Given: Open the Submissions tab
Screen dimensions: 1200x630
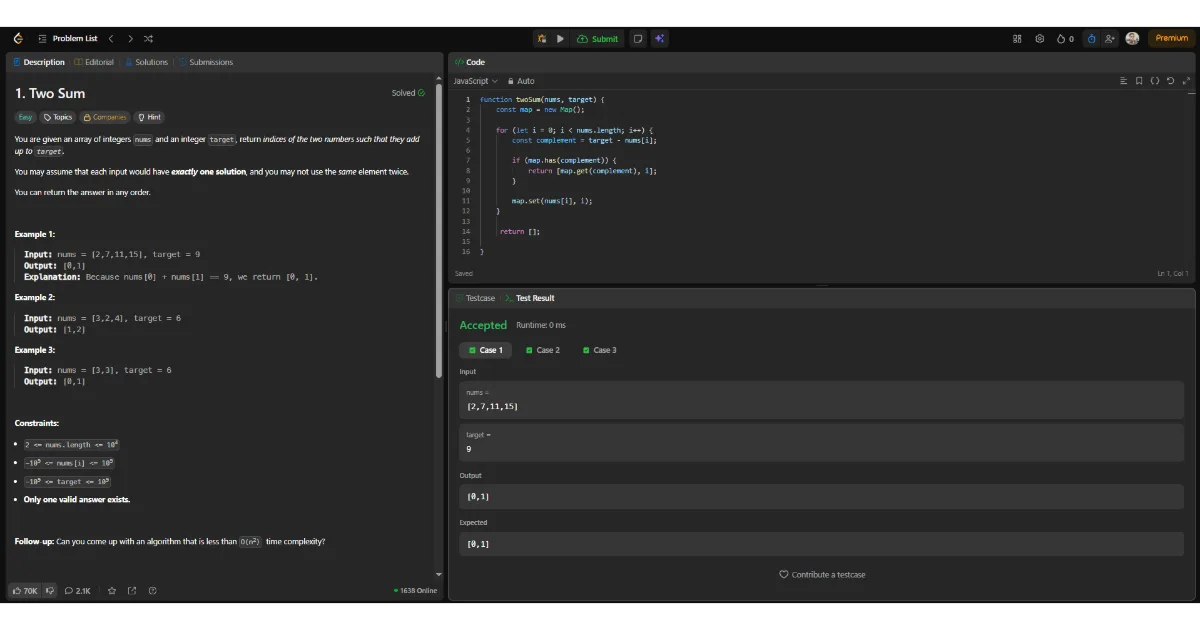Looking at the screenshot, I should coord(206,62).
